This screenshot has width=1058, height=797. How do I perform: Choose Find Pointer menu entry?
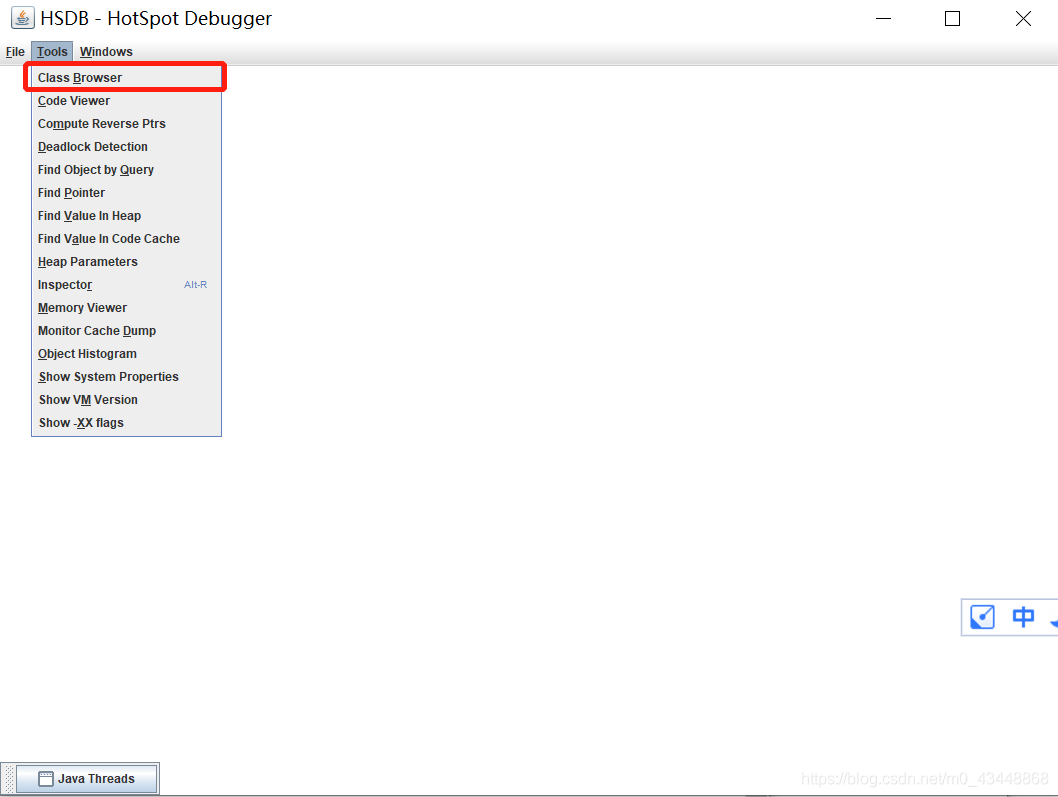point(126,192)
